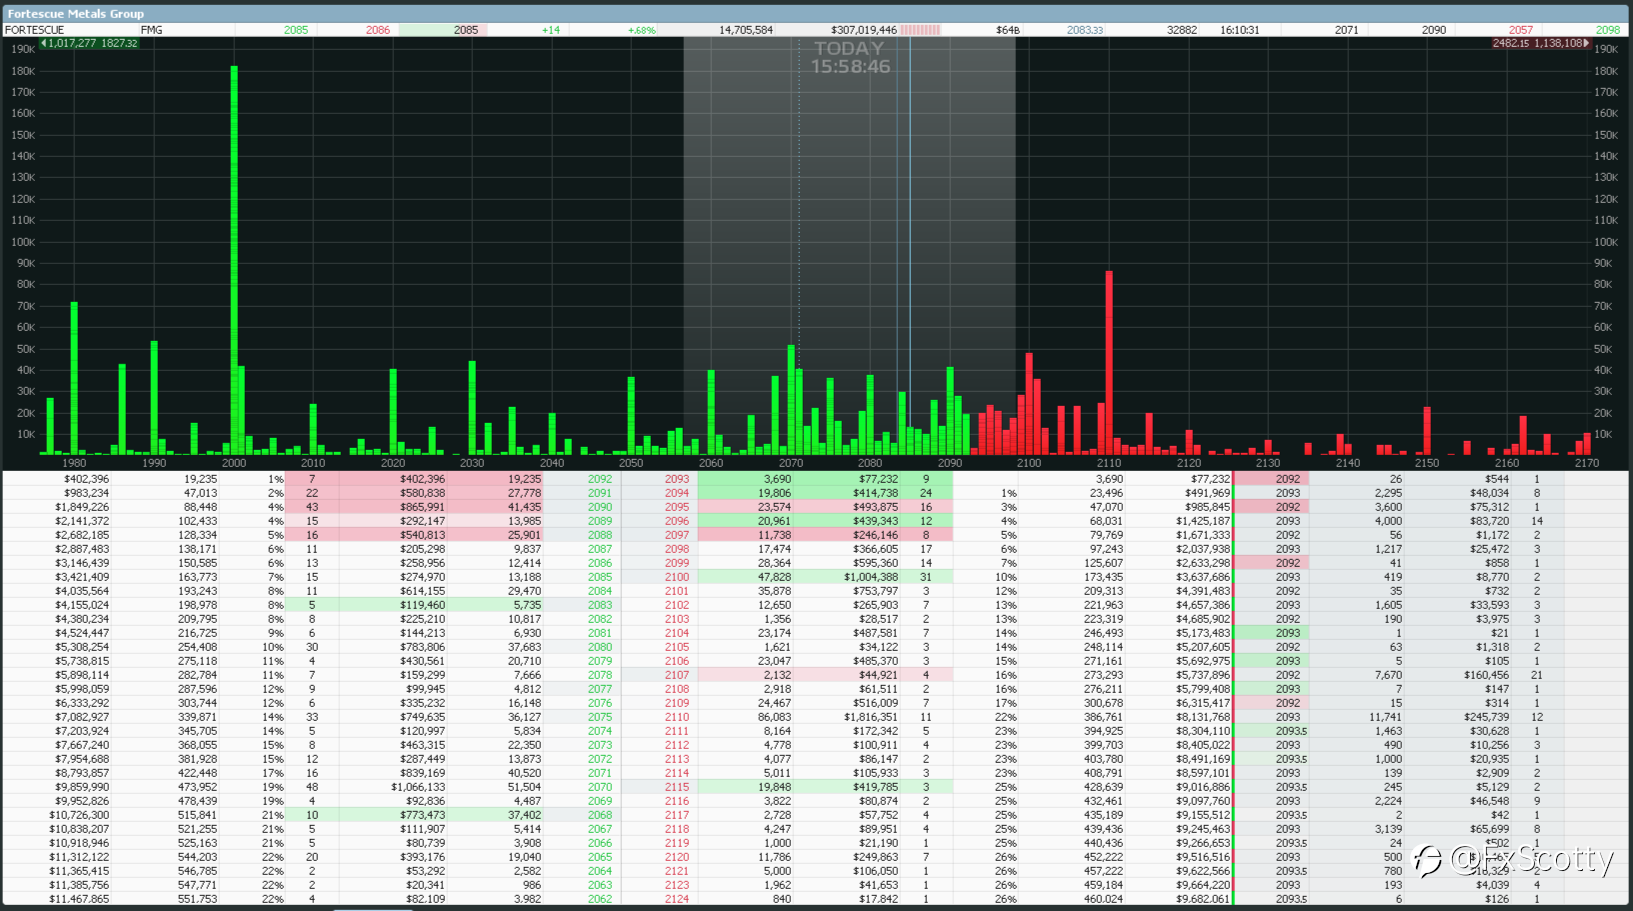This screenshot has height=911, width=1633.
Task: Click the cumulative bid volume 551,753
Action: 197,899
